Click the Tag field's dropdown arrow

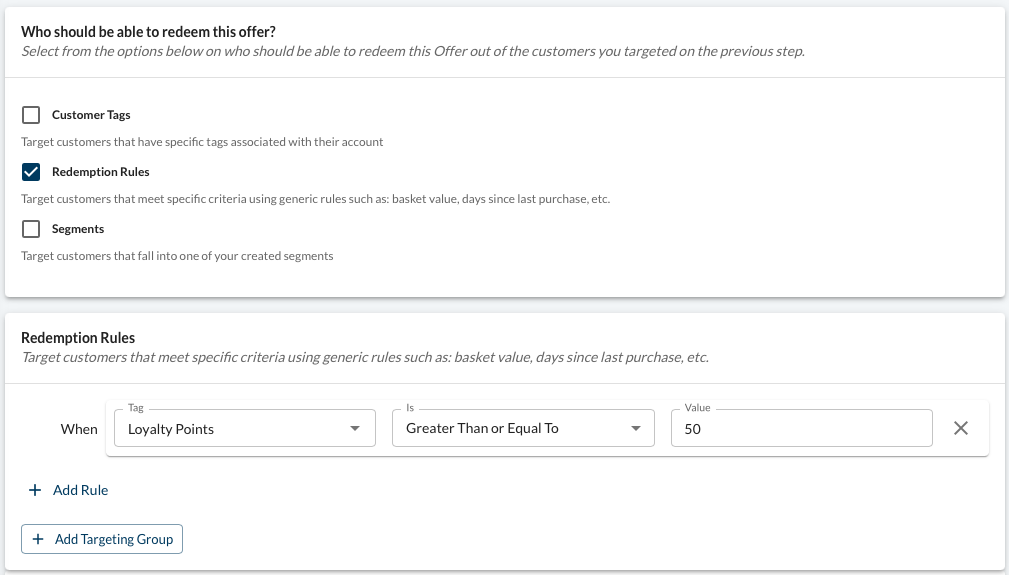355,429
